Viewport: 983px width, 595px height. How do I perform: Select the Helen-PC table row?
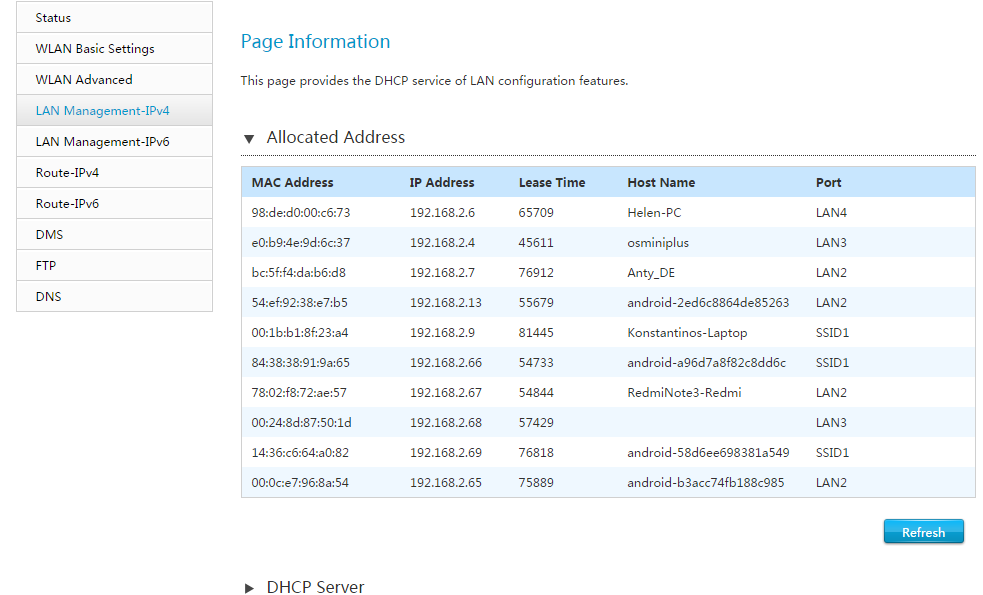click(608, 213)
